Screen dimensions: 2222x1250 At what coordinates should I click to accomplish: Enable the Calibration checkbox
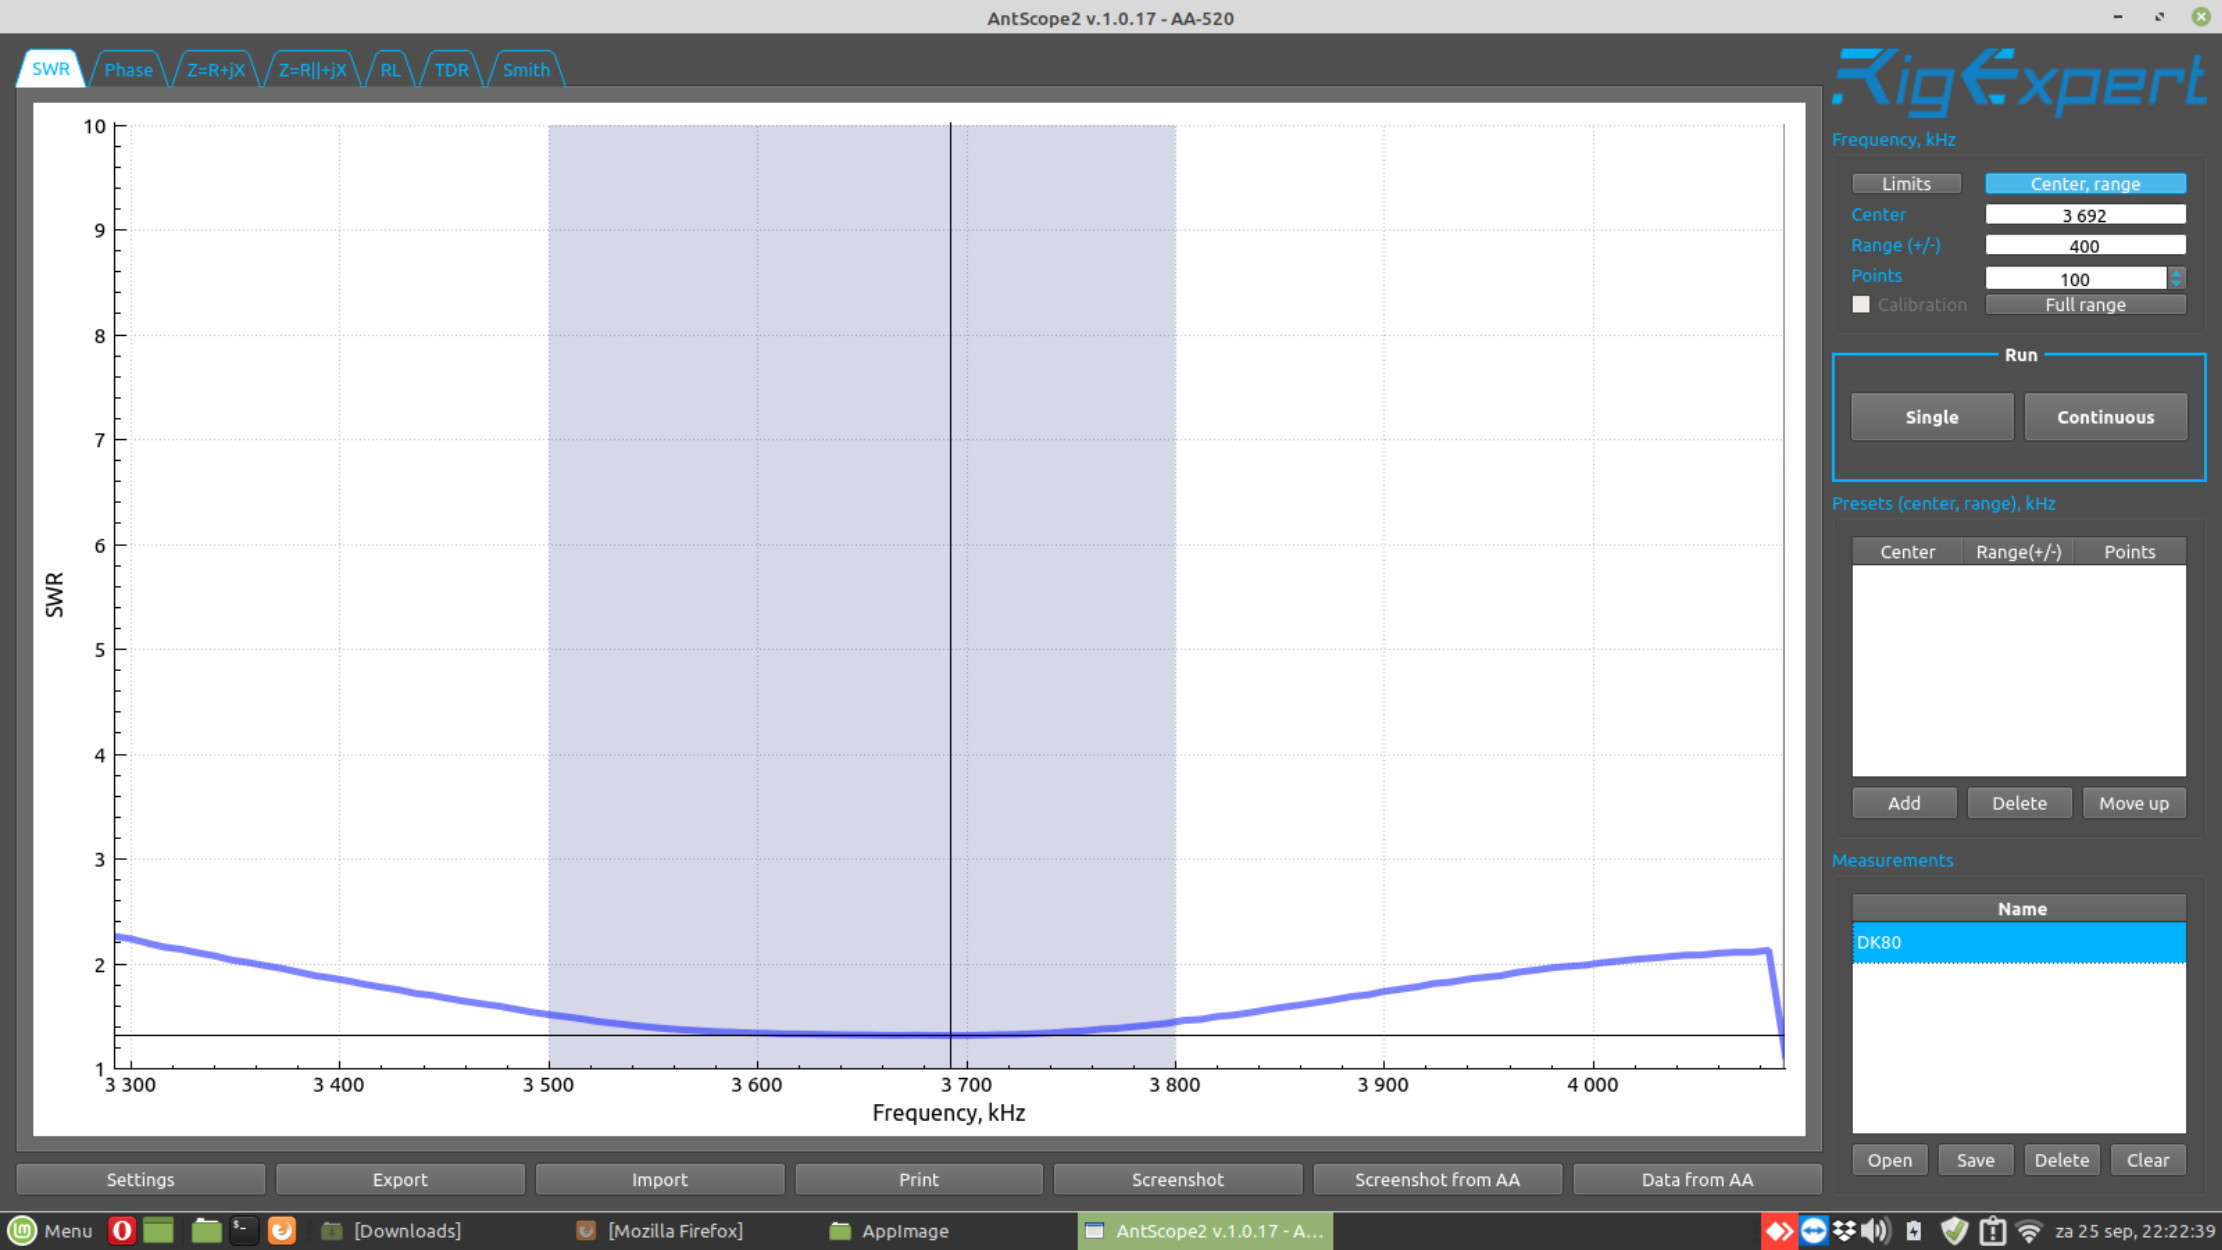pos(1861,305)
